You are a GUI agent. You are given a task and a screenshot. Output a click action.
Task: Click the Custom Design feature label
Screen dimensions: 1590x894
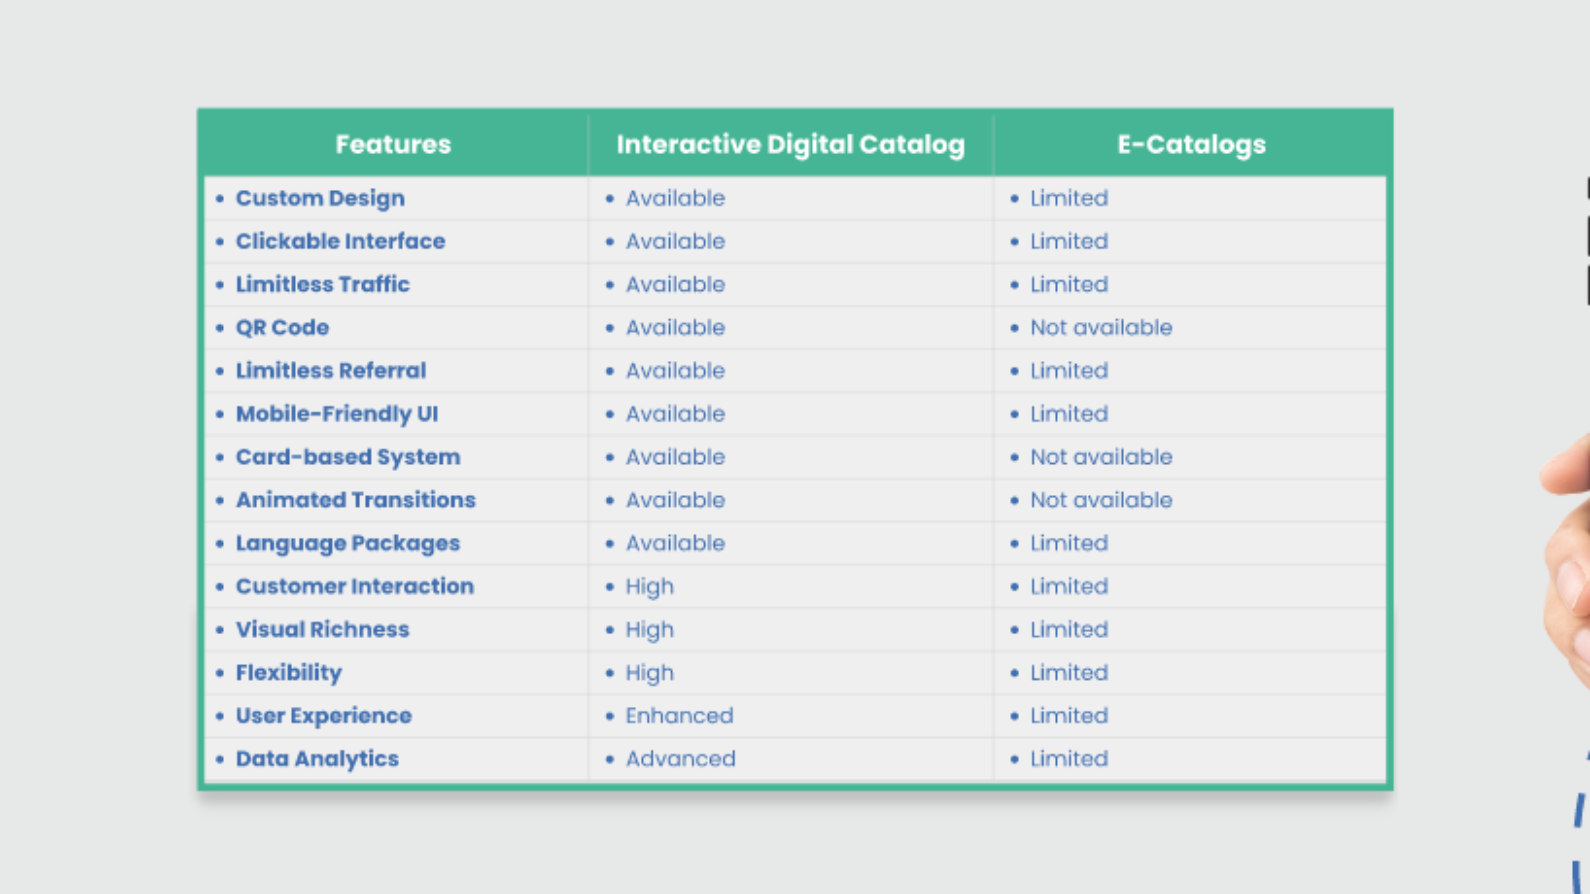[x=320, y=198]
